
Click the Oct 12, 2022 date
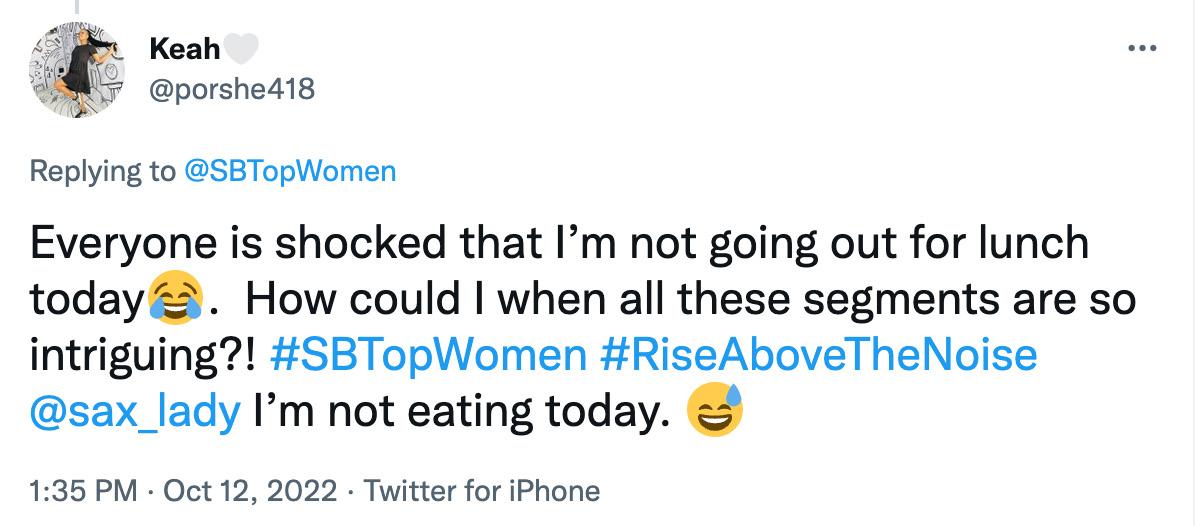coord(230,491)
